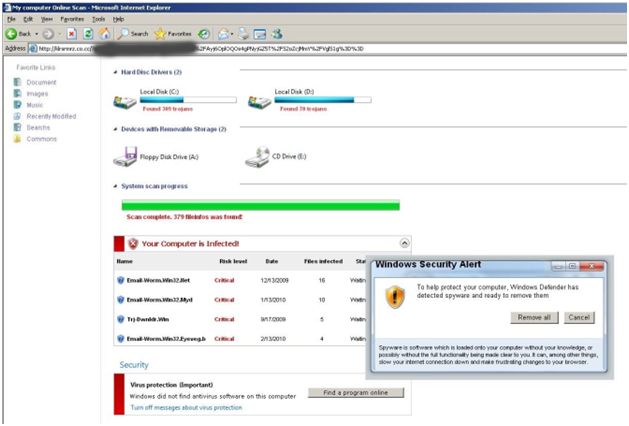Screen dimensions: 629x426
Task: Select Email-Worm.Win32.Myd threat name
Action: point(160,300)
